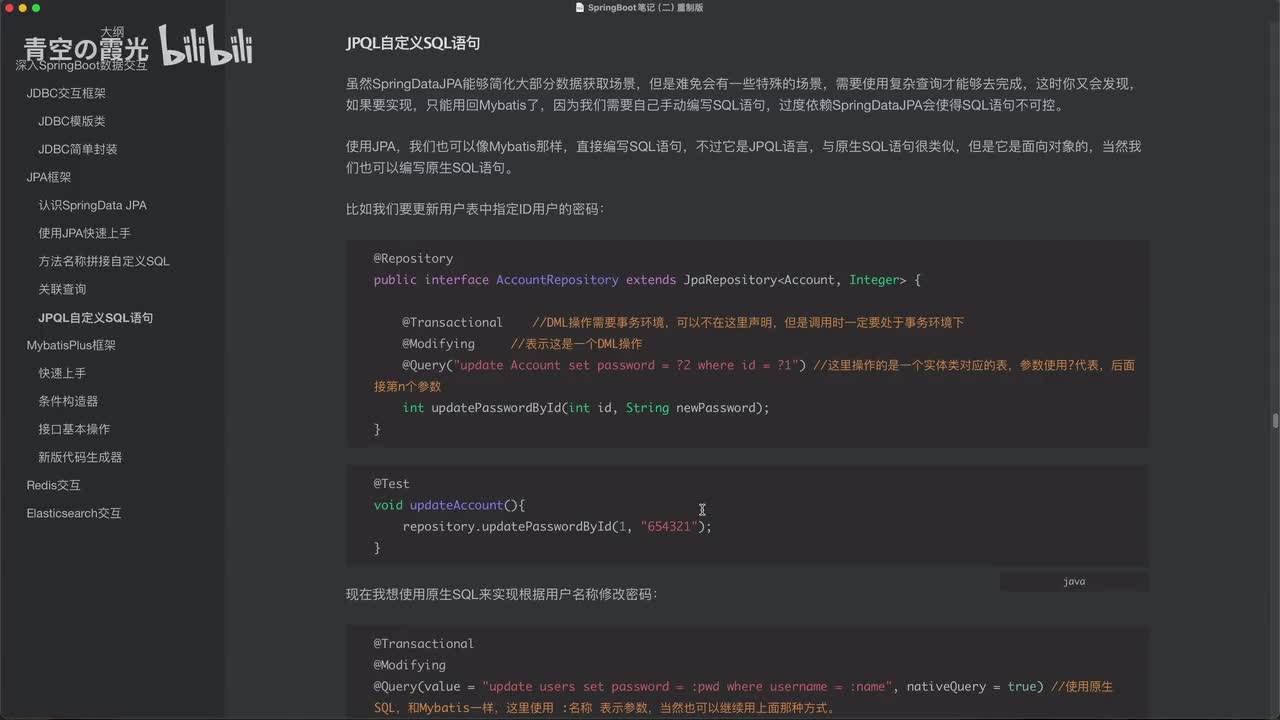Click the paragraph beginning 使用JPA，我们也可以像Mybatis那样

743,157
